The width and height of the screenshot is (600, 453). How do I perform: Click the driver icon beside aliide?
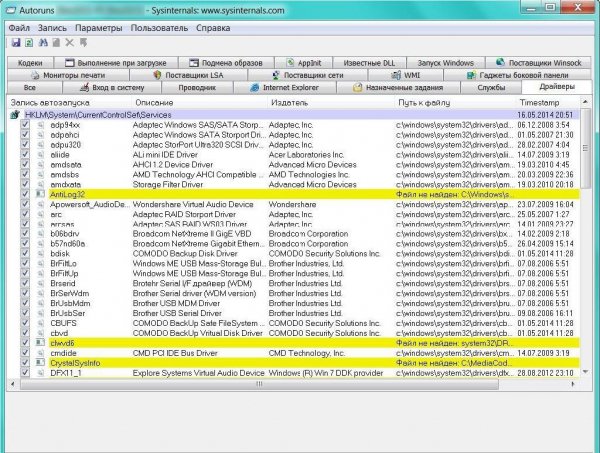click(x=41, y=155)
